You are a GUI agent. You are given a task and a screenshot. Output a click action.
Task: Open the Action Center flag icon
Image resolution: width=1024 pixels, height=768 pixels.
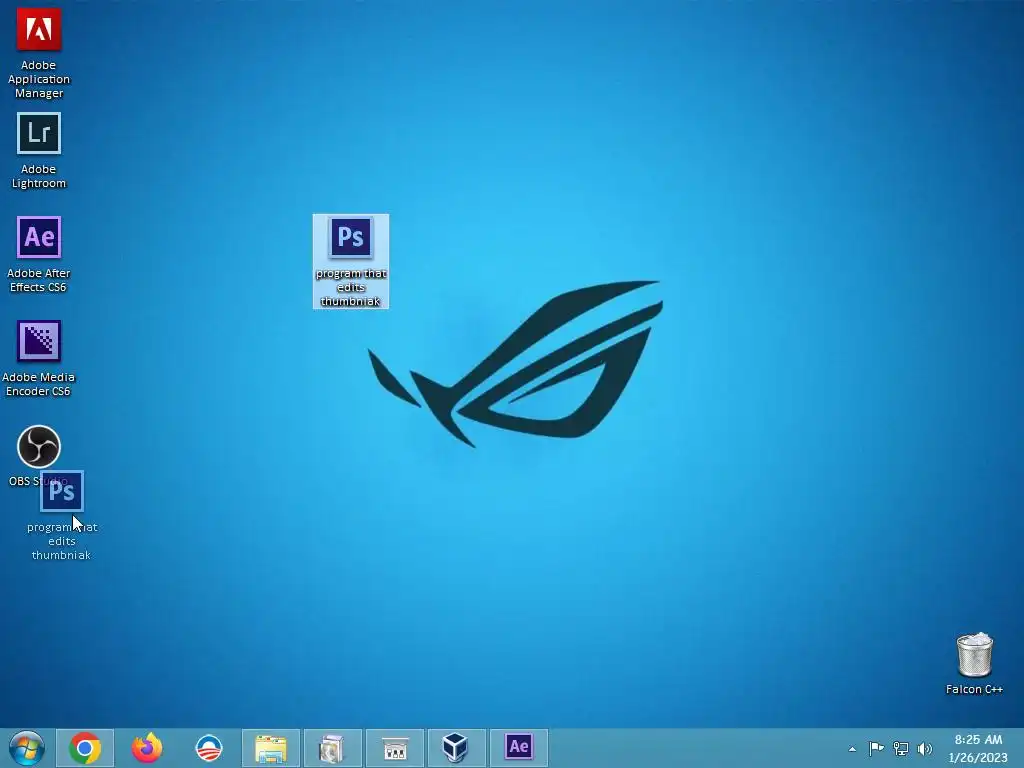(x=876, y=748)
